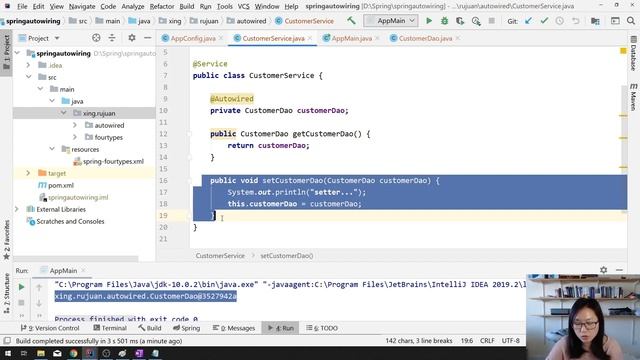The width and height of the screenshot is (640, 360).
Task: Click locate file target icon in Project panel
Action: tap(96, 38)
